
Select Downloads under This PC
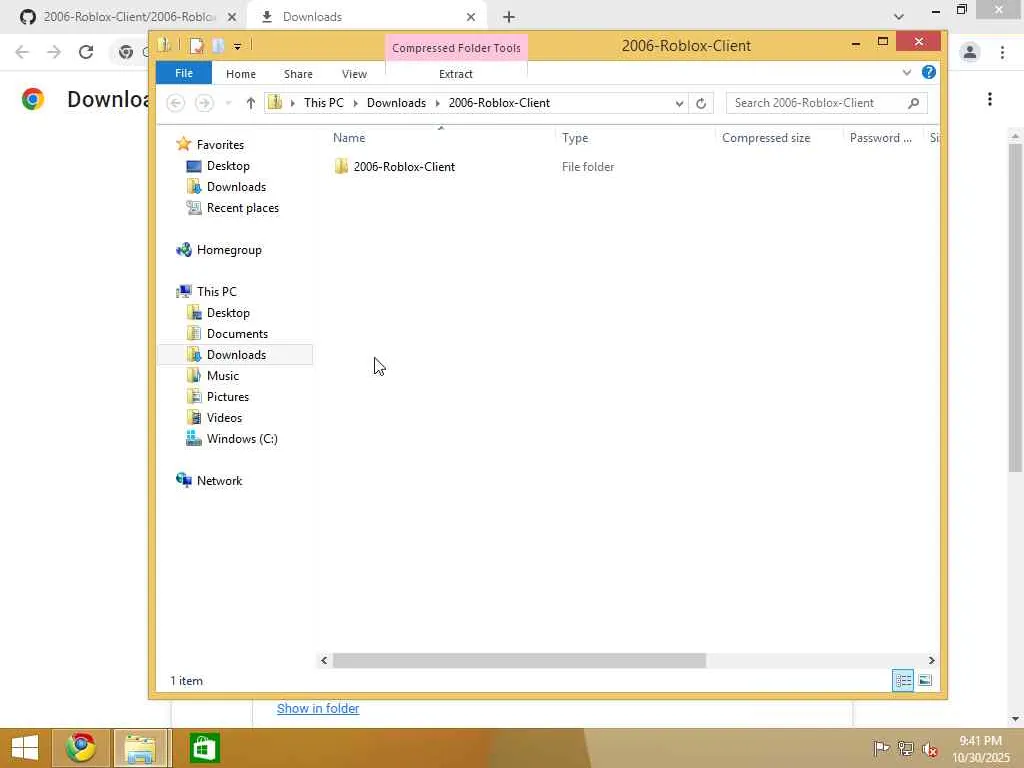click(x=236, y=355)
